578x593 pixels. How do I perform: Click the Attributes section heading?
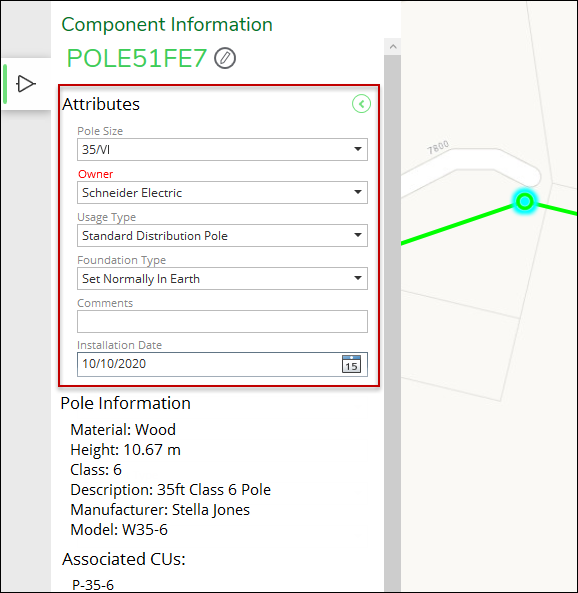(x=101, y=104)
